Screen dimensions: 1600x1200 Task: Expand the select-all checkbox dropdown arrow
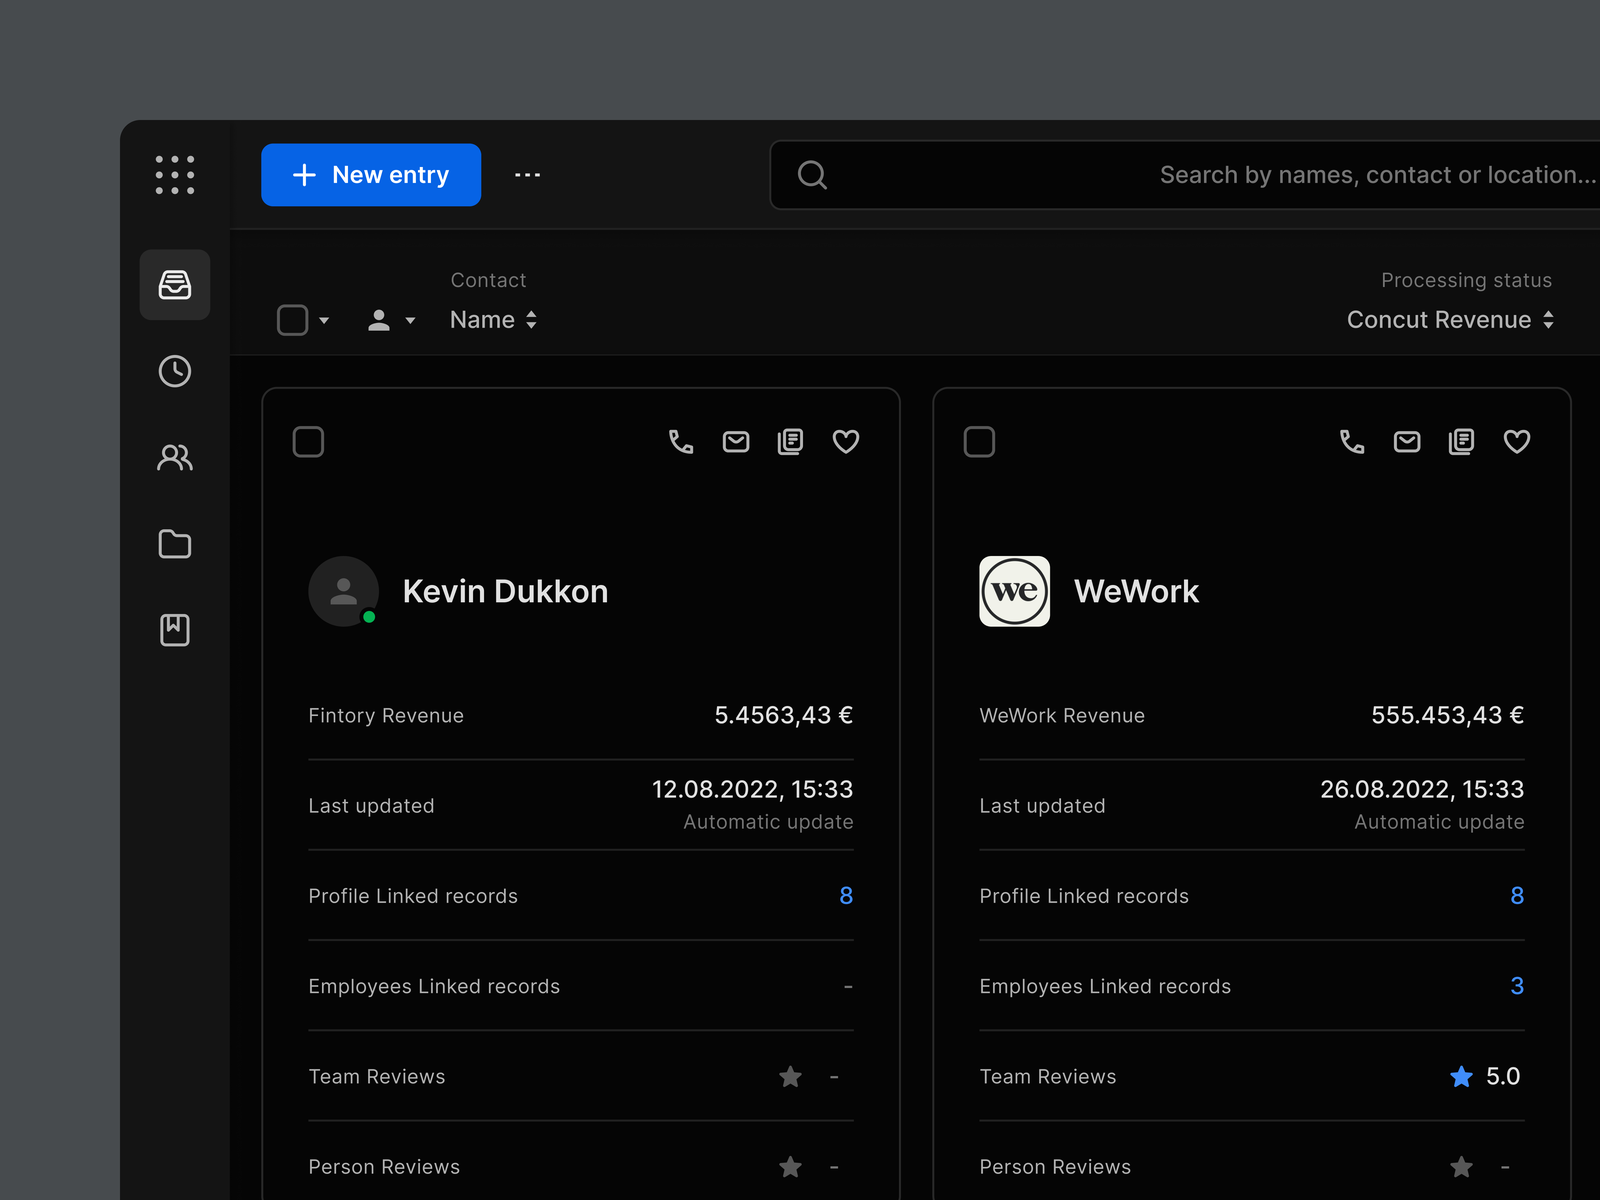pyautogui.click(x=324, y=321)
